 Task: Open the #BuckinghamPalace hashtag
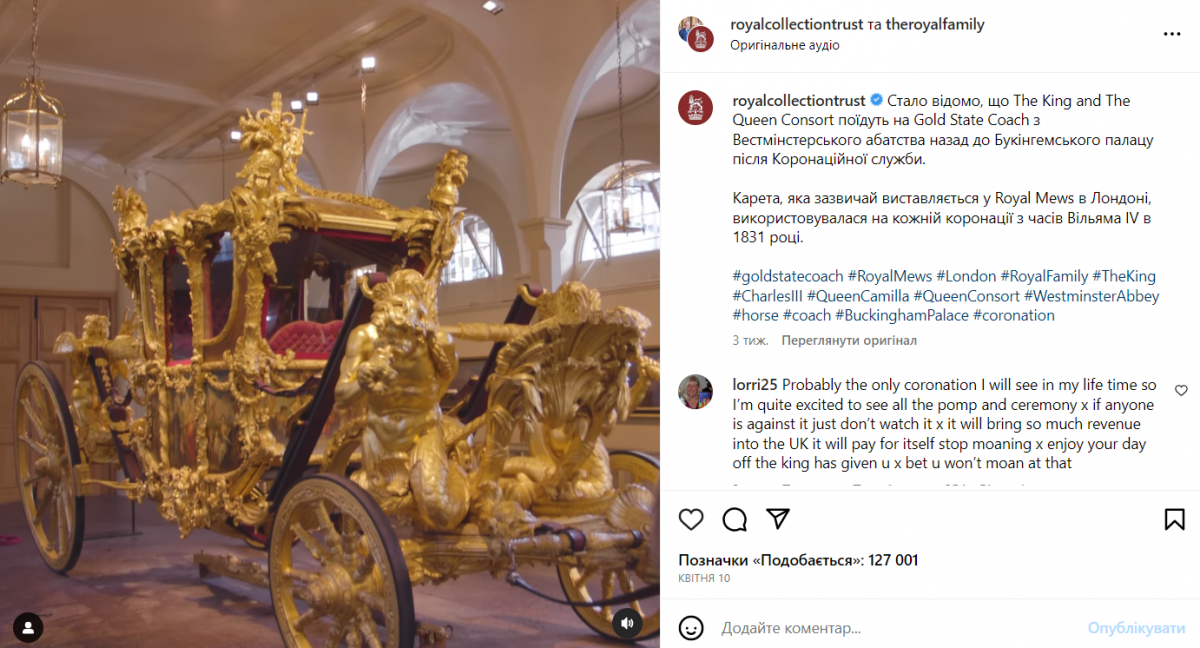902,315
